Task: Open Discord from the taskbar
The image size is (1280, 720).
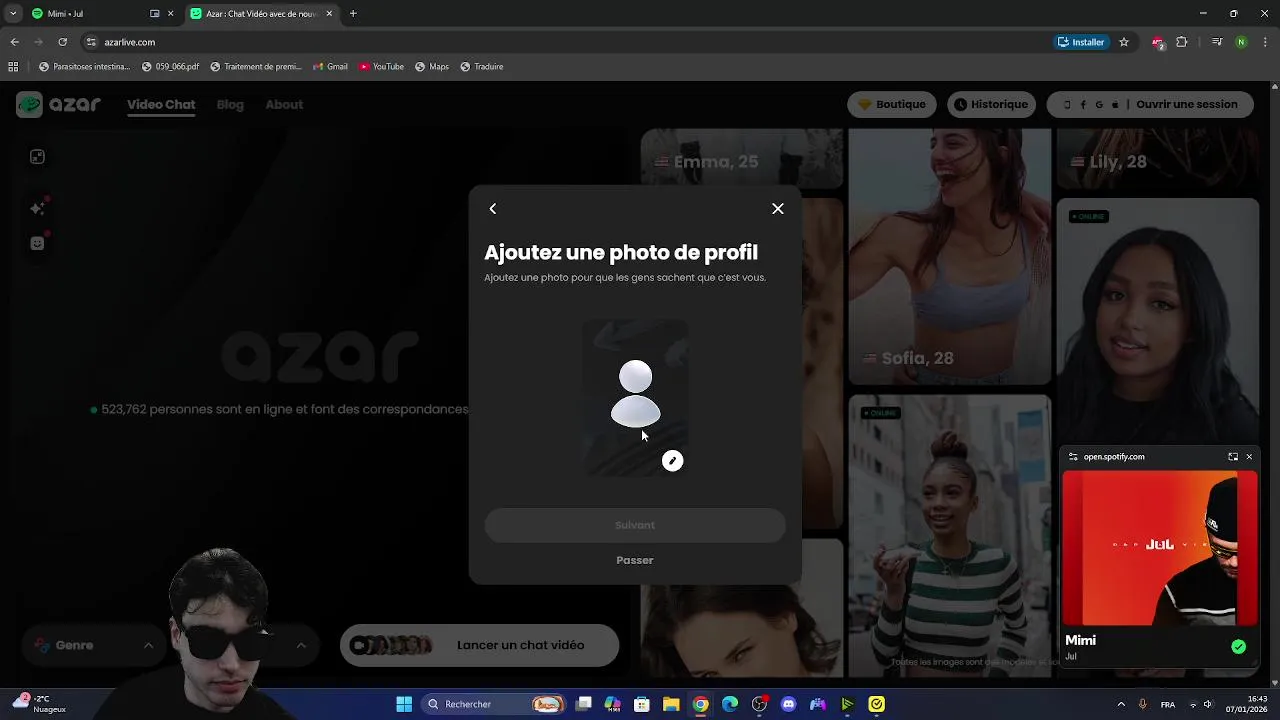Action: (x=789, y=704)
